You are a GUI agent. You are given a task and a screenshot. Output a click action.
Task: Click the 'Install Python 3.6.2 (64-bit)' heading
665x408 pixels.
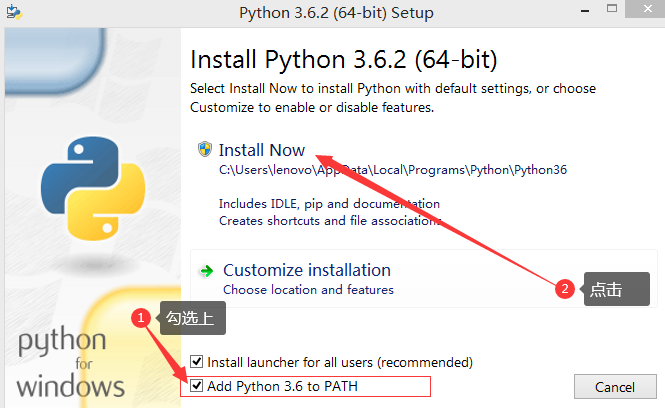344,59
